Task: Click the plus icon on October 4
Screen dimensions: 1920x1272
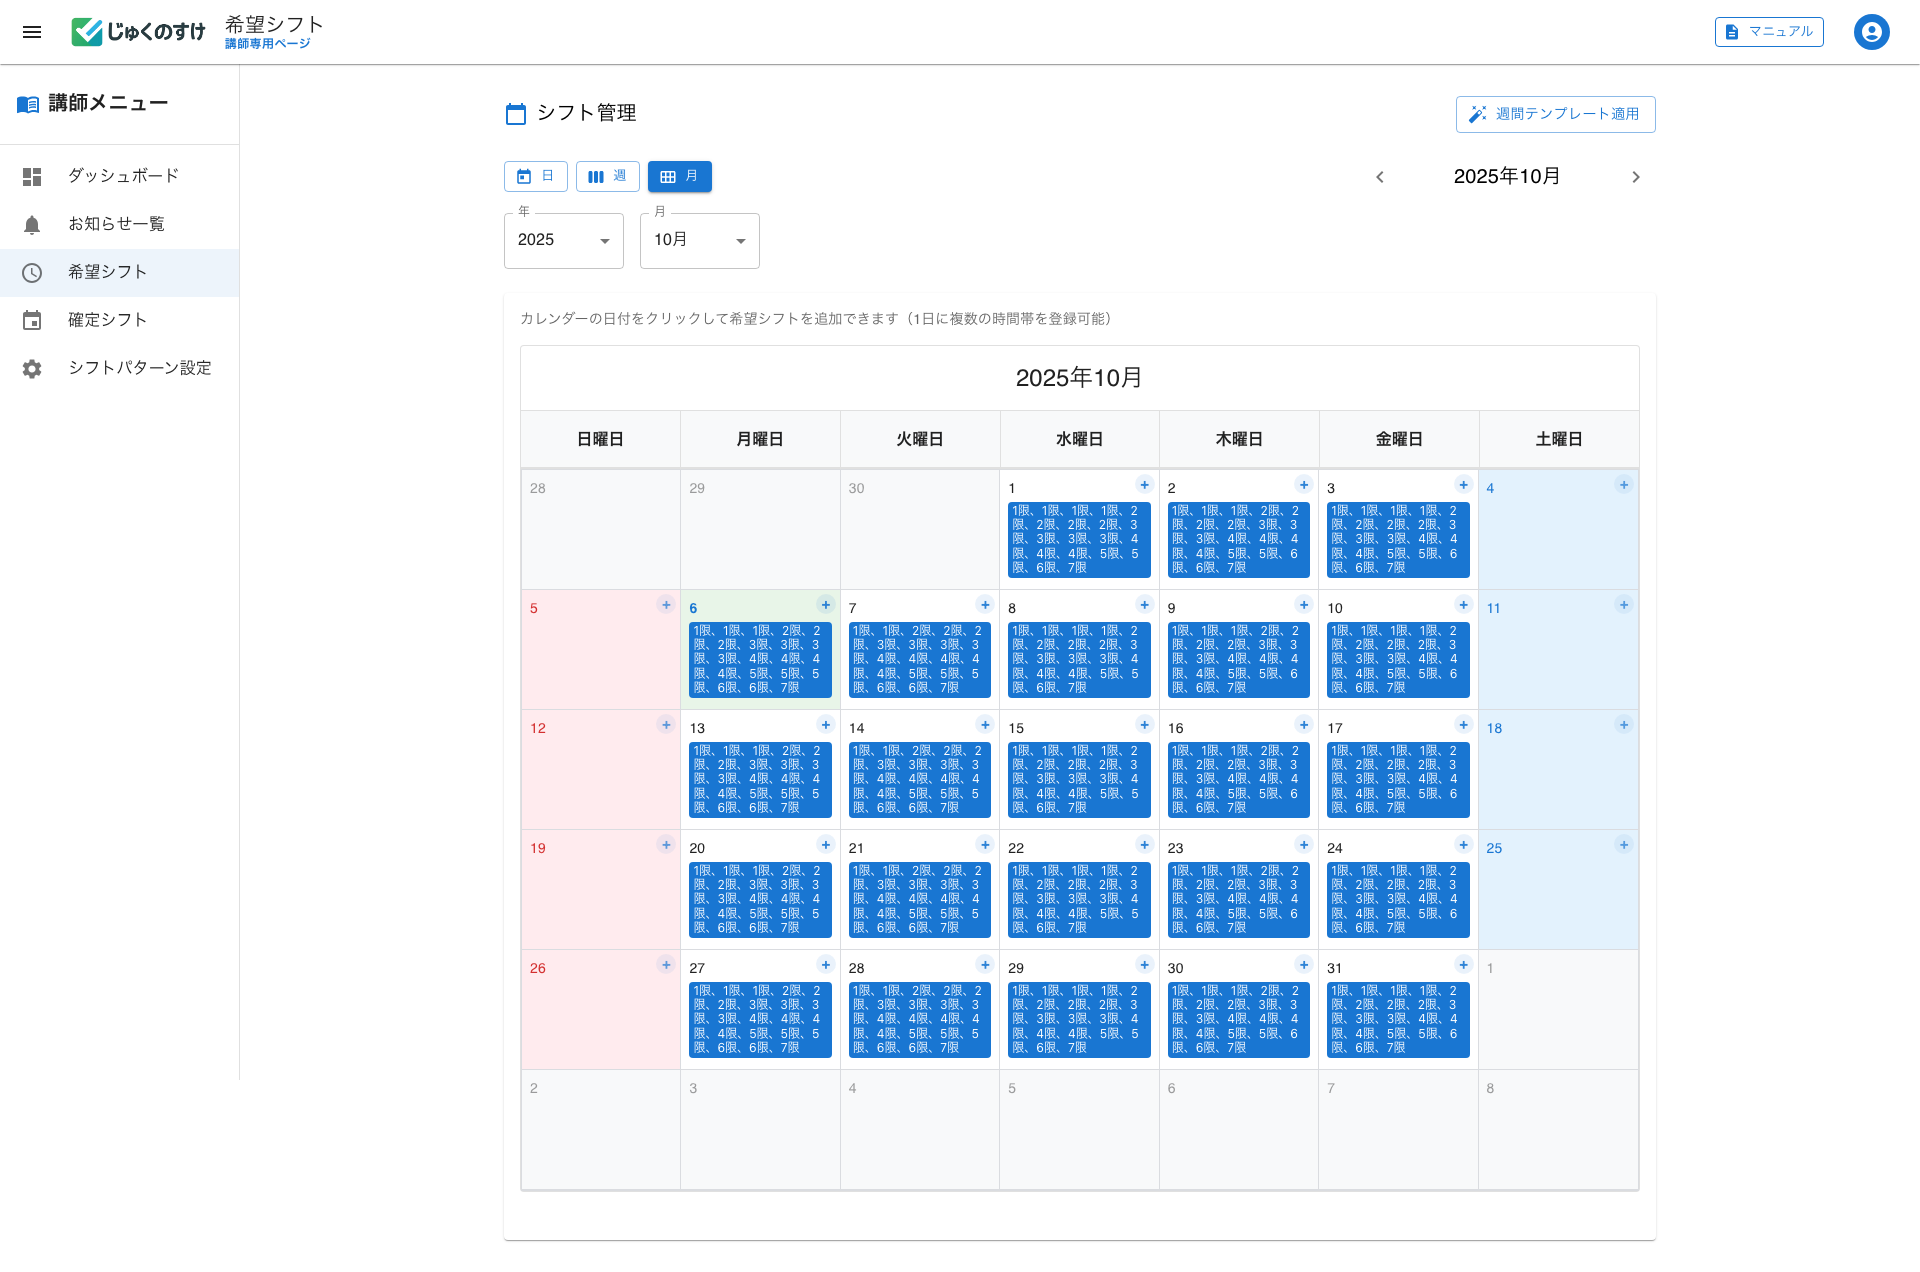Action: 1623,485
